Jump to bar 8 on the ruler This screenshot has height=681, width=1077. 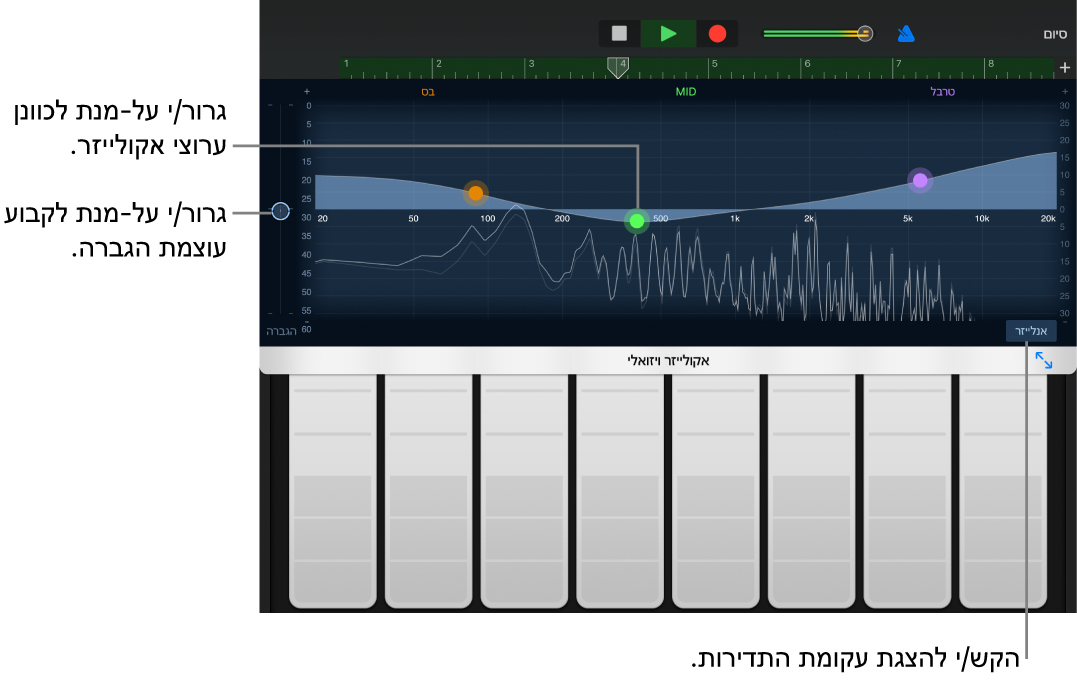click(990, 63)
